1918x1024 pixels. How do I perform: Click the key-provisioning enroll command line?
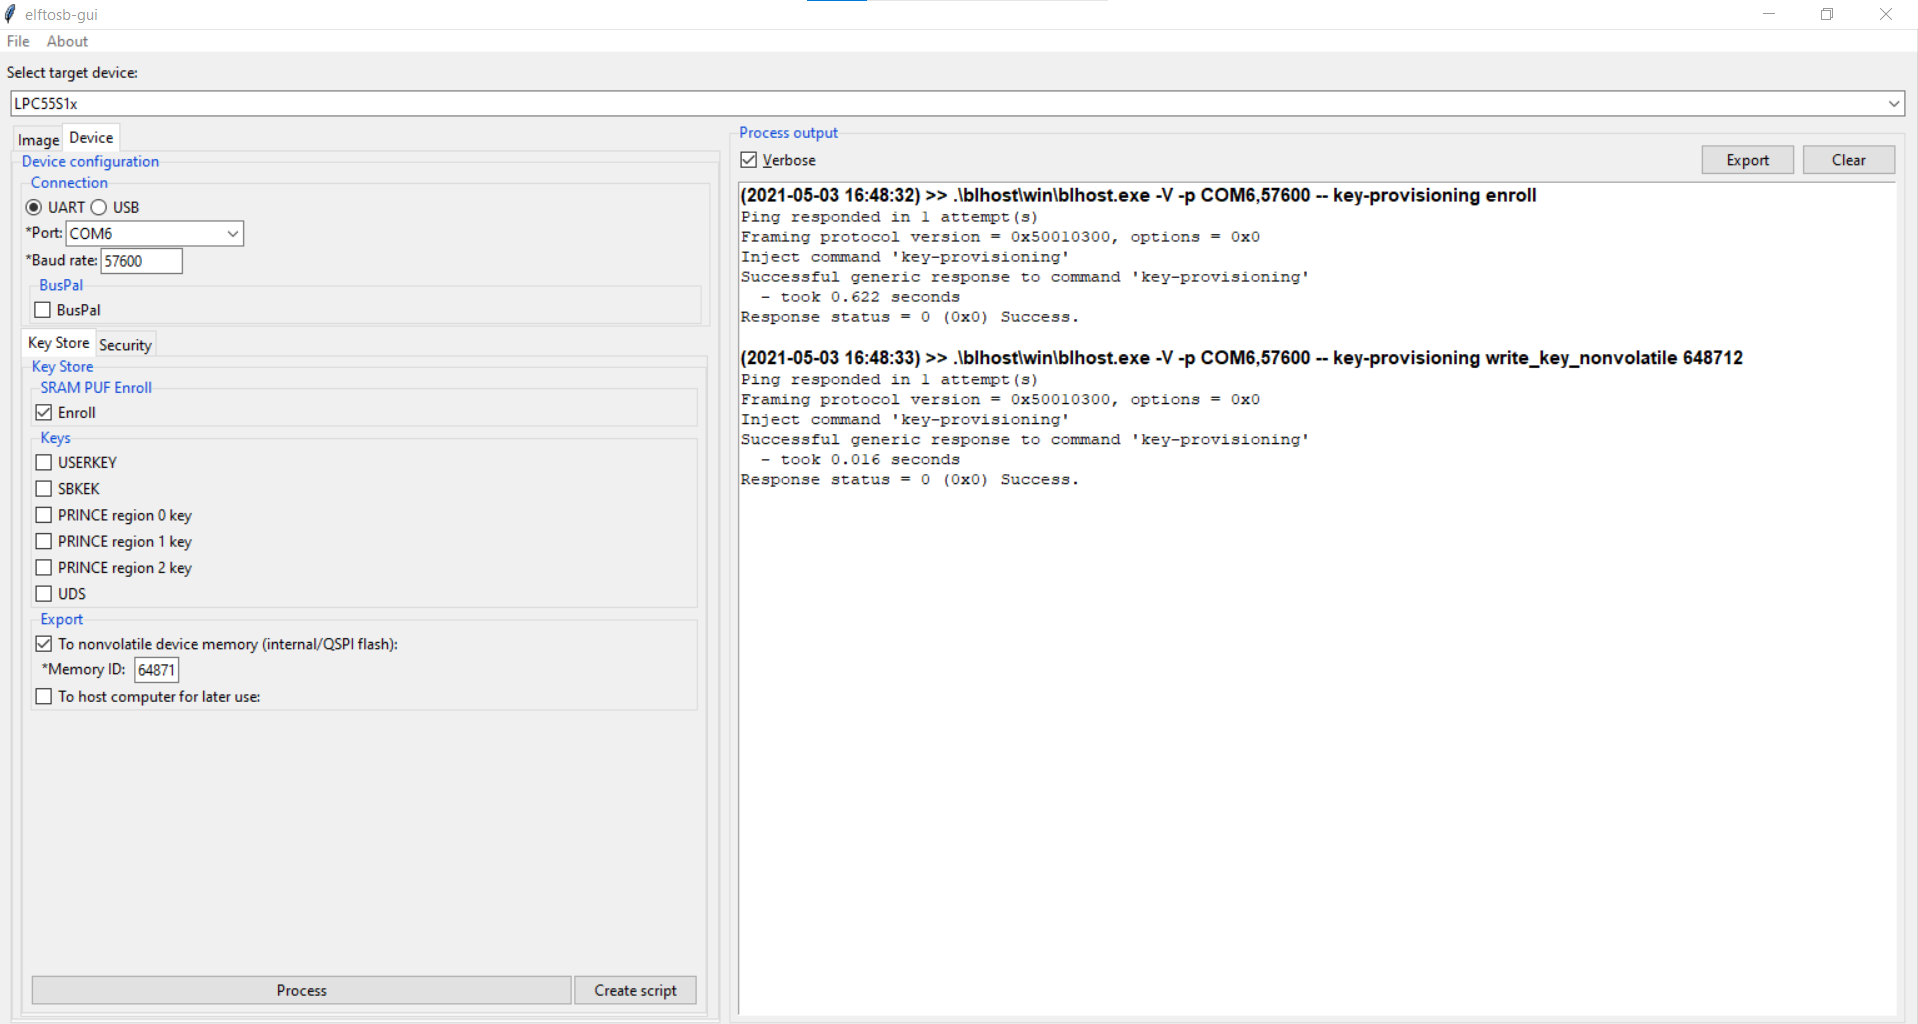(1138, 195)
